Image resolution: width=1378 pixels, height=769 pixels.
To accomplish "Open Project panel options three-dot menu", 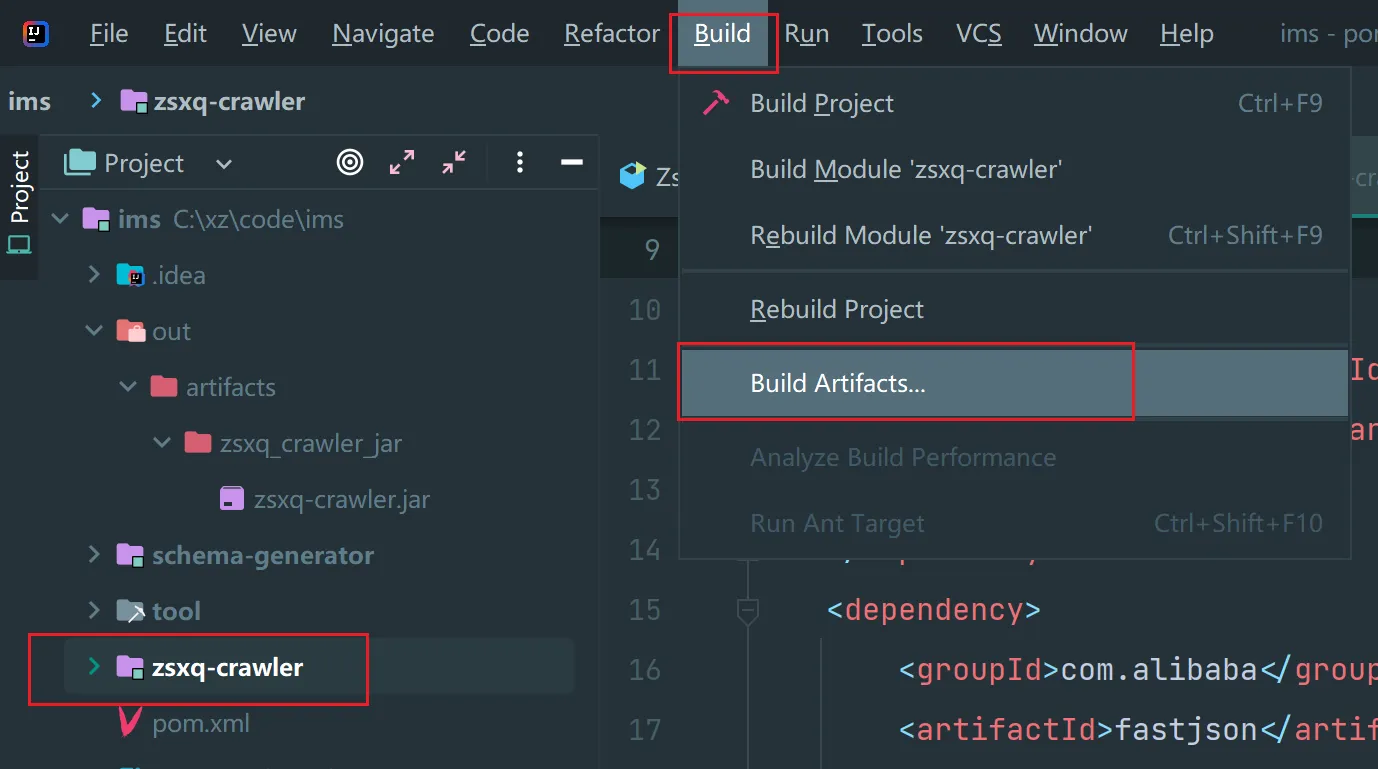I will [x=519, y=162].
